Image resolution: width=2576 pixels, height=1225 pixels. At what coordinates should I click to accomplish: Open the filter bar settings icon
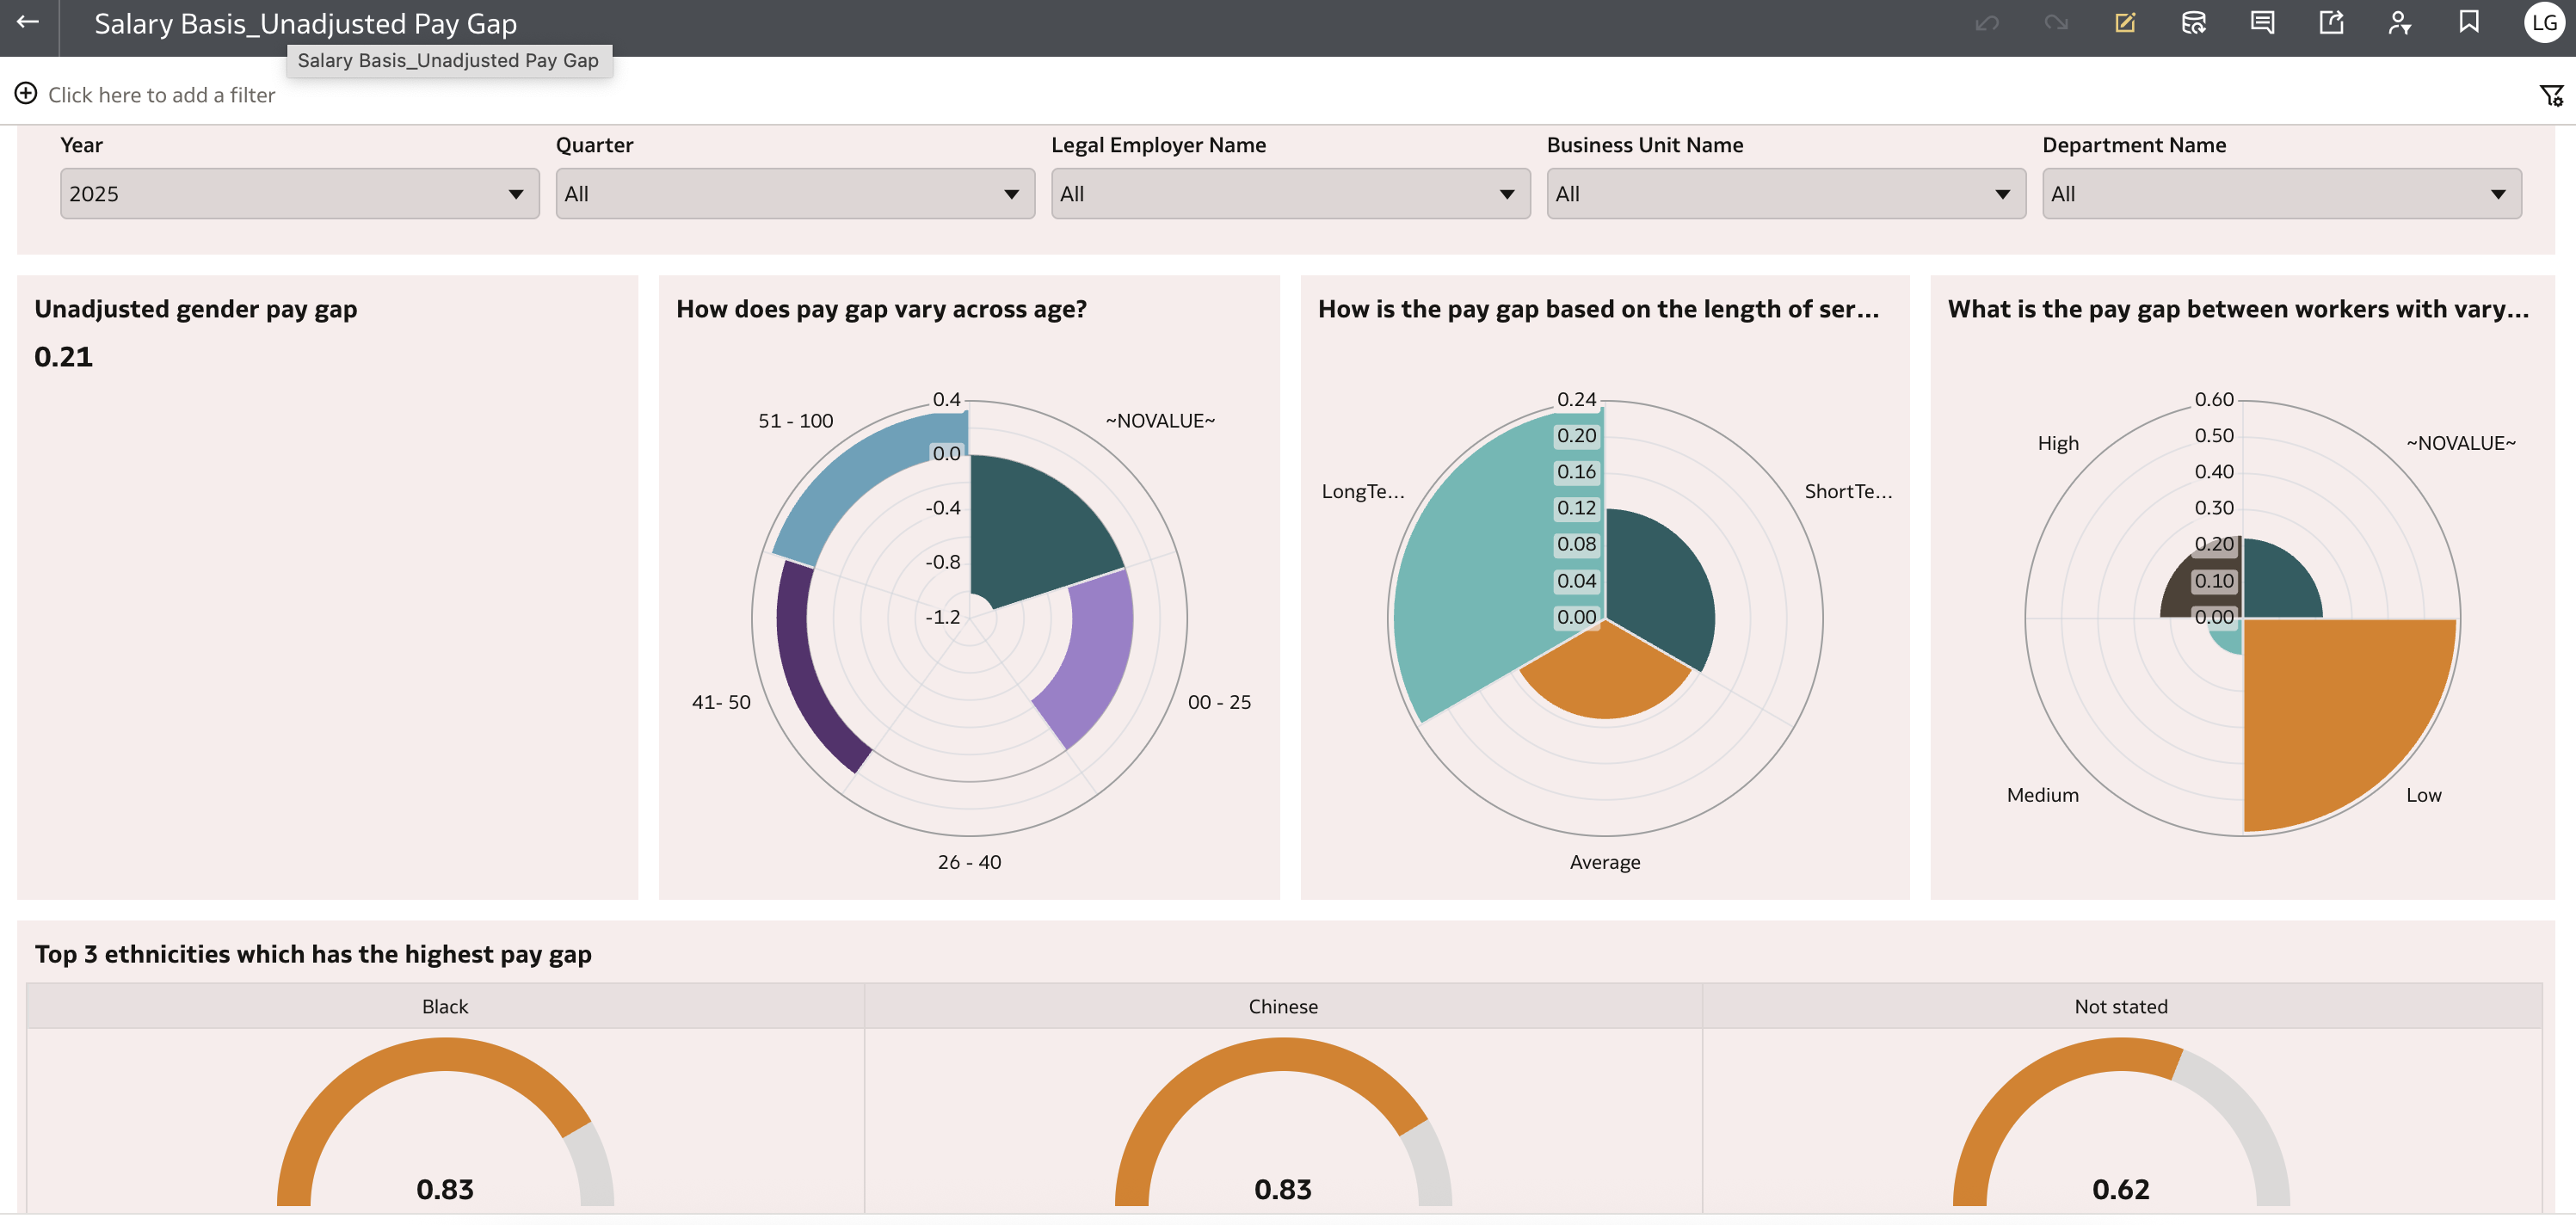[2551, 95]
